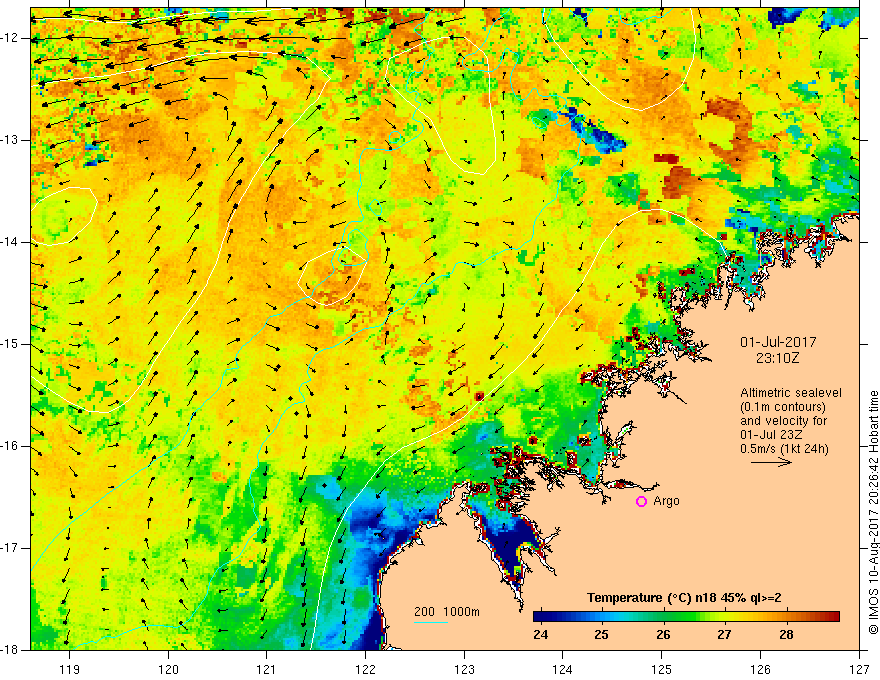Click the 122 longitude axis label
This screenshot has height=680, width=880.
(x=365, y=670)
